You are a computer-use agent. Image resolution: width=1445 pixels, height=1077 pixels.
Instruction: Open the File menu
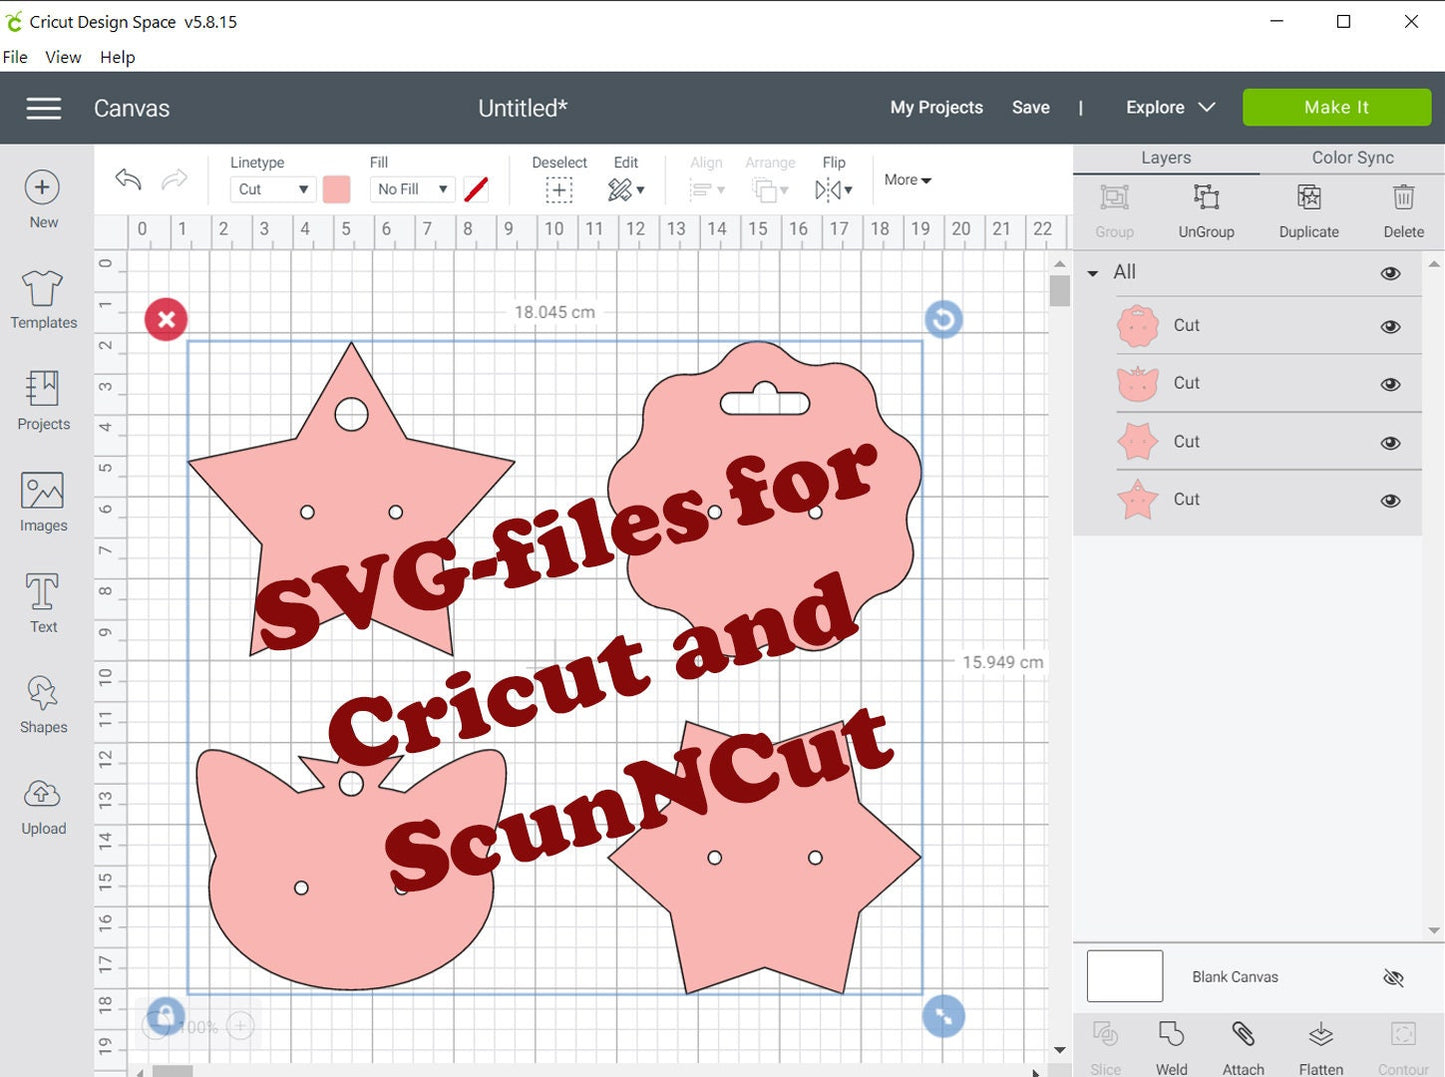(15, 57)
